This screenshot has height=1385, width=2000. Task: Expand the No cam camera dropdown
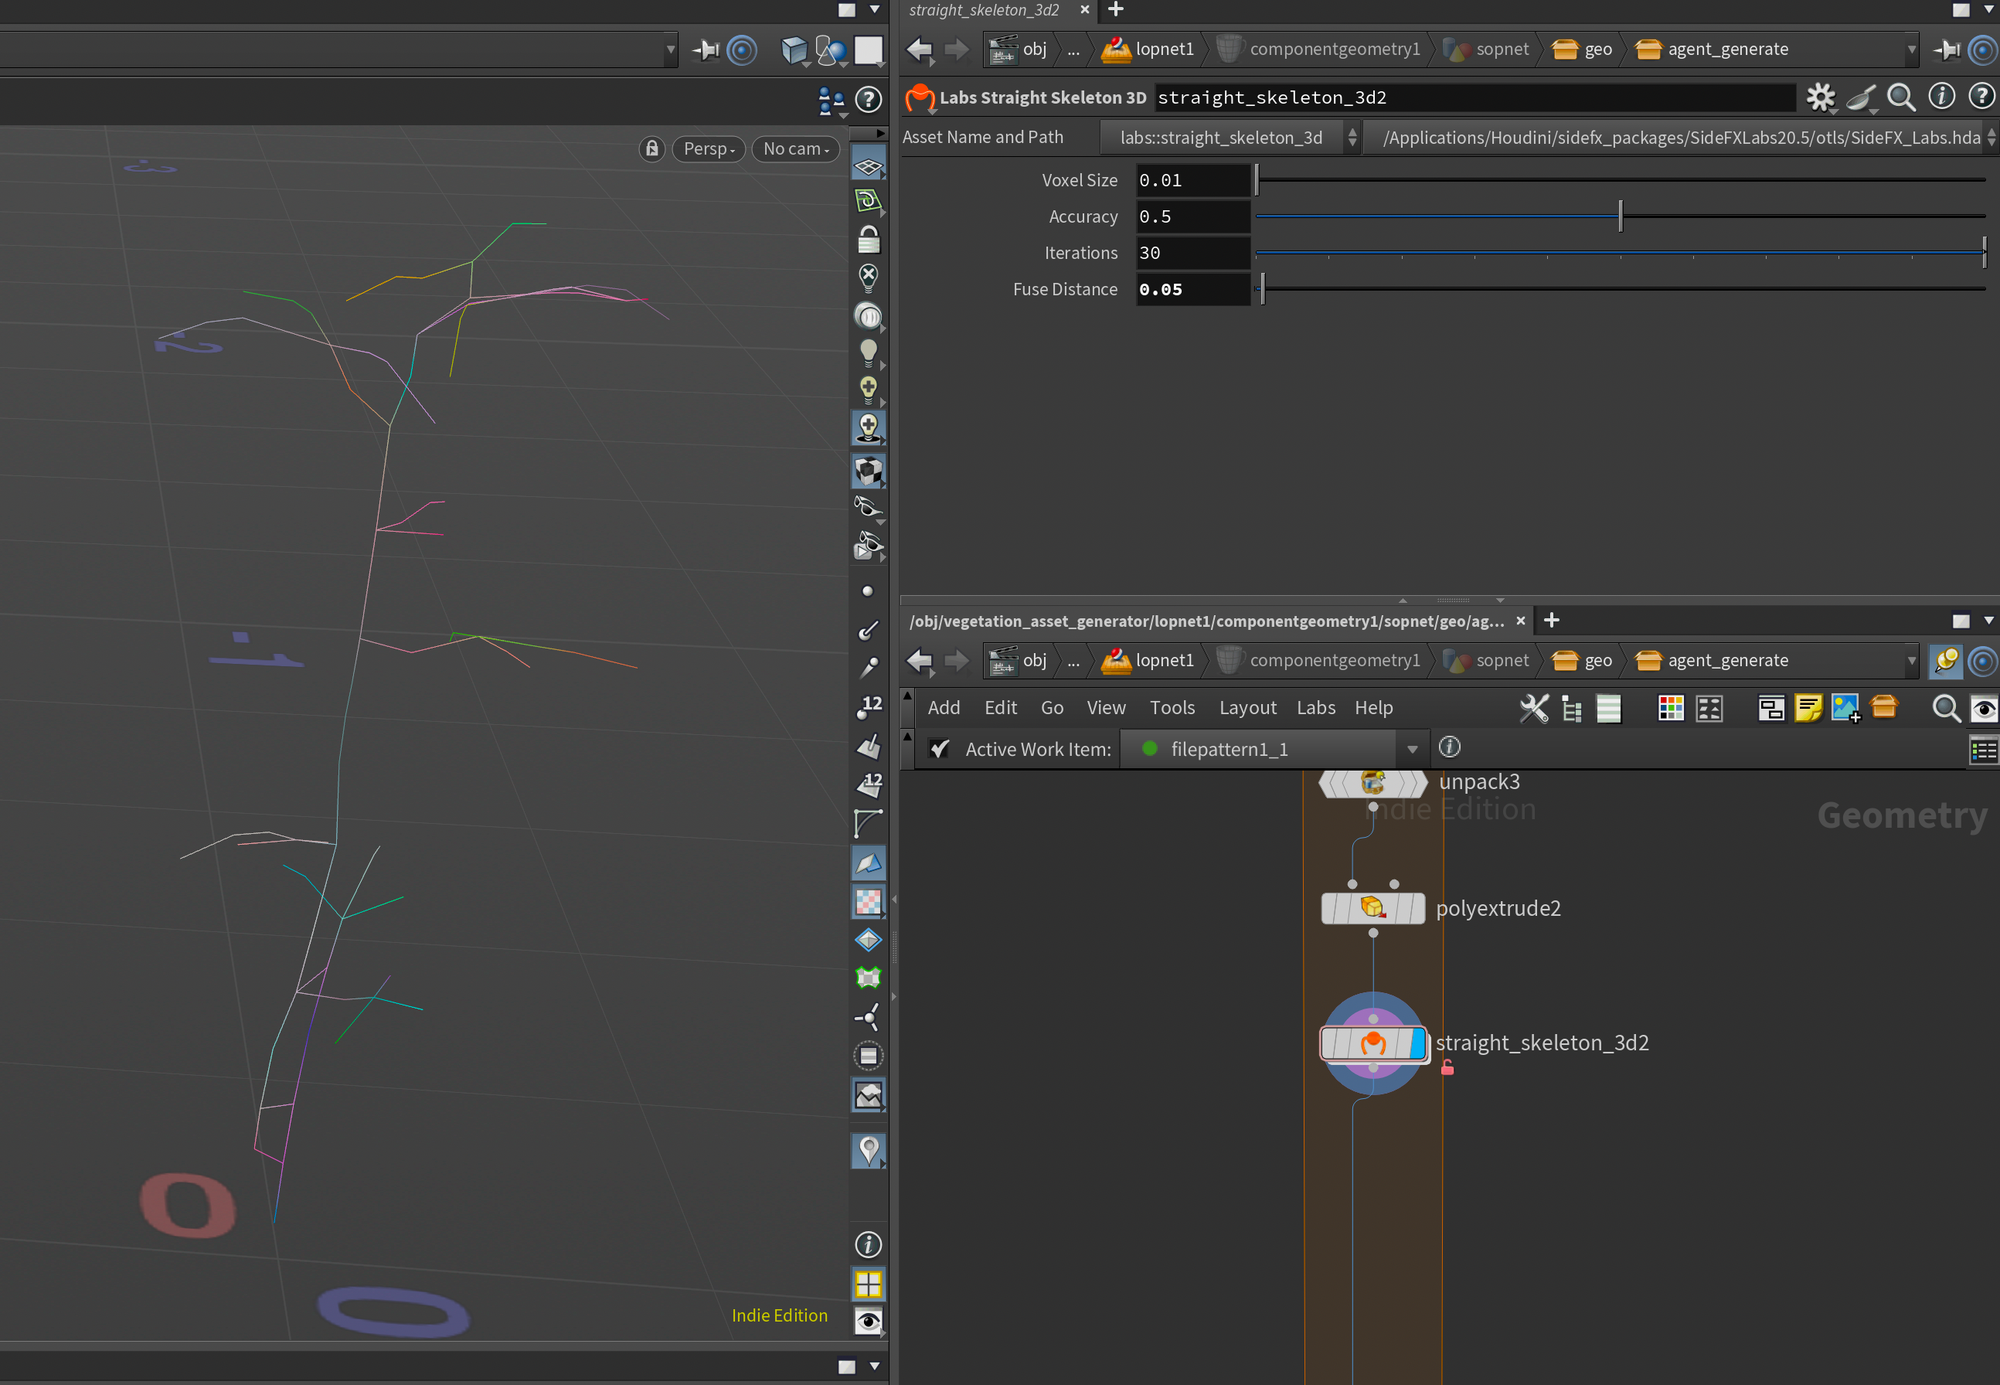(x=796, y=148)
